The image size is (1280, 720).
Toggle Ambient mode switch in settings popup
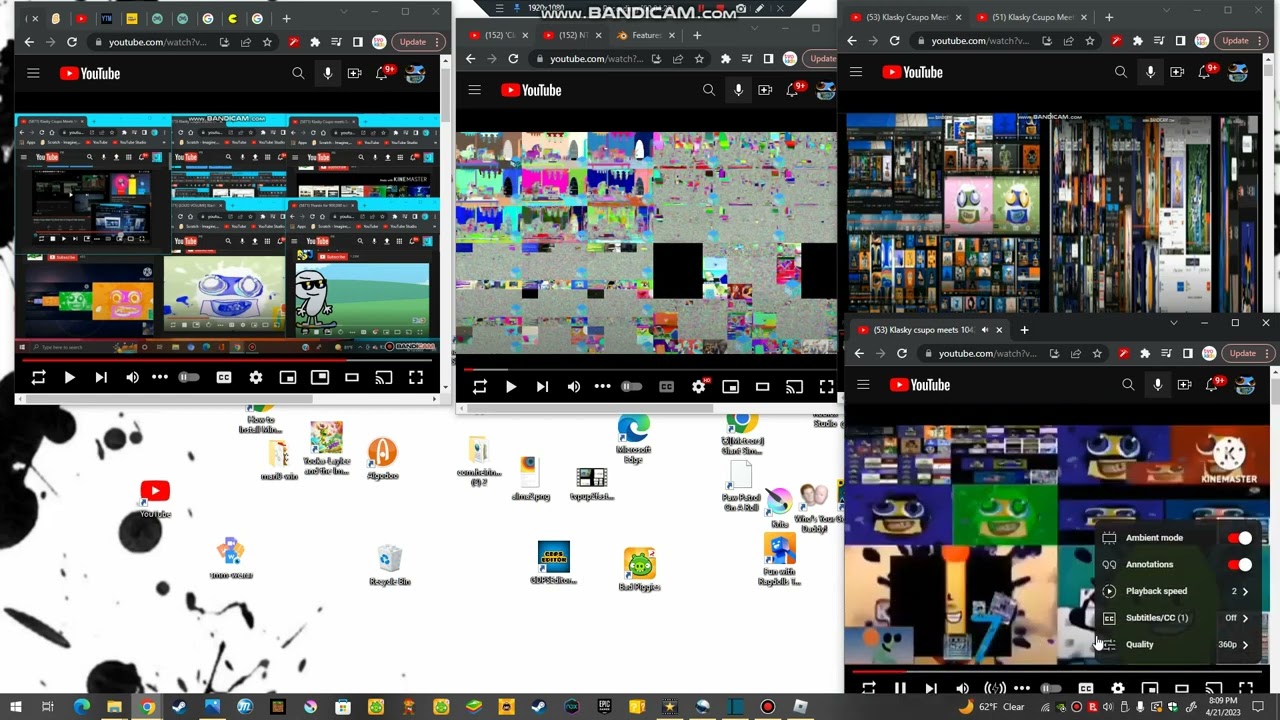[1240, 538]
